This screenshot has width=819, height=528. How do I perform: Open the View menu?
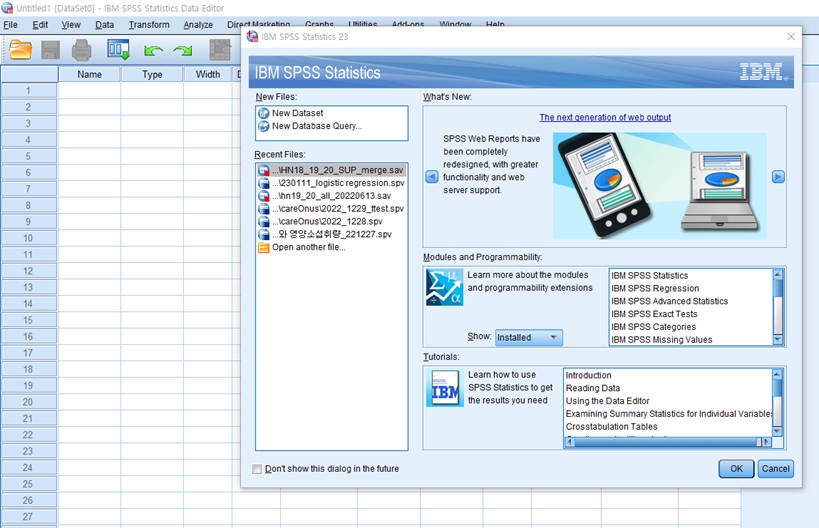point(71,25)
